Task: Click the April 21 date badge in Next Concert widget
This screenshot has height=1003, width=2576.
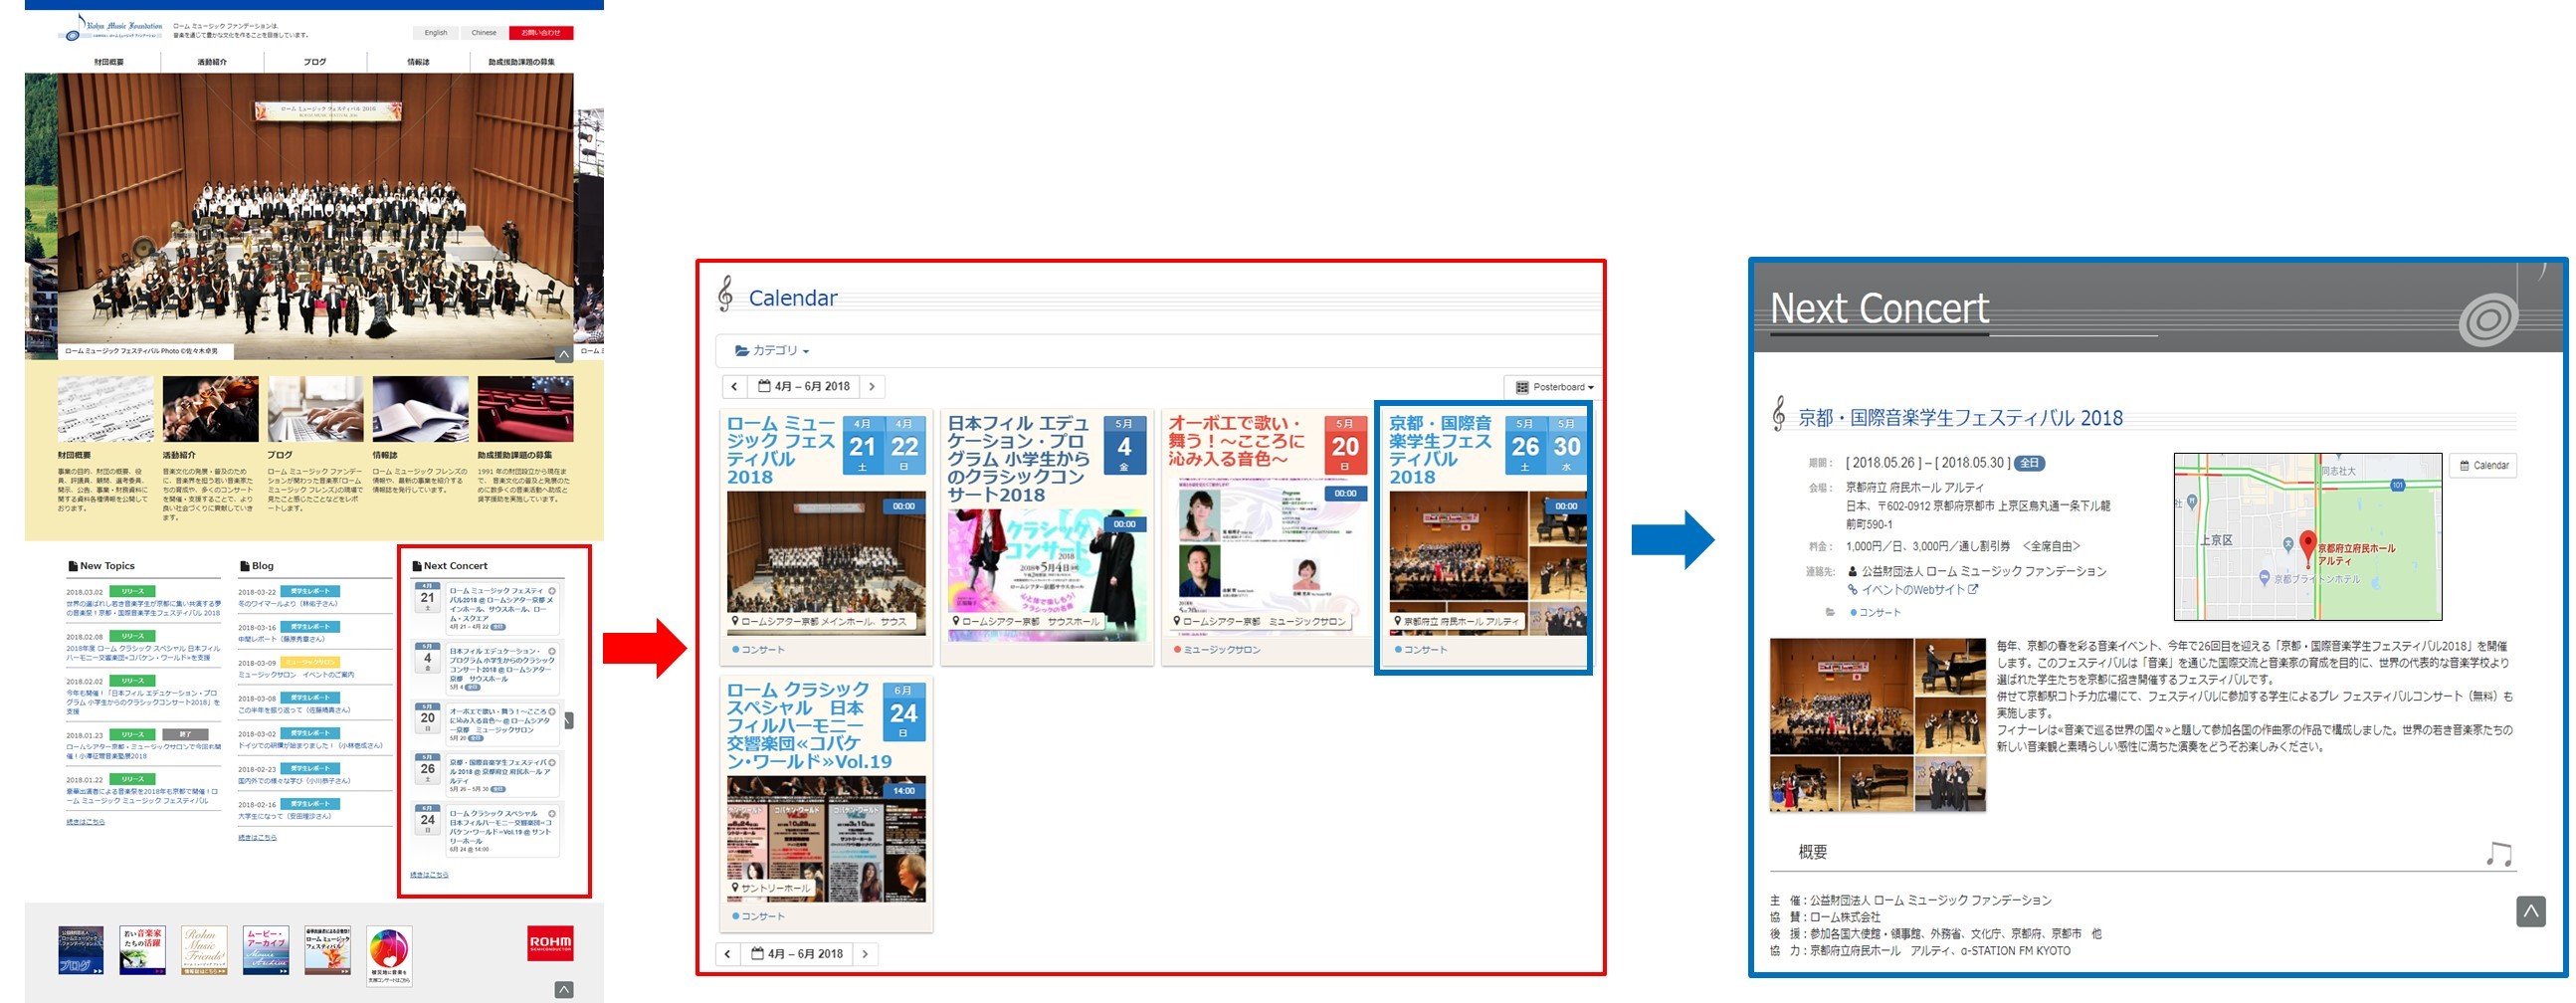Action: 428,597
